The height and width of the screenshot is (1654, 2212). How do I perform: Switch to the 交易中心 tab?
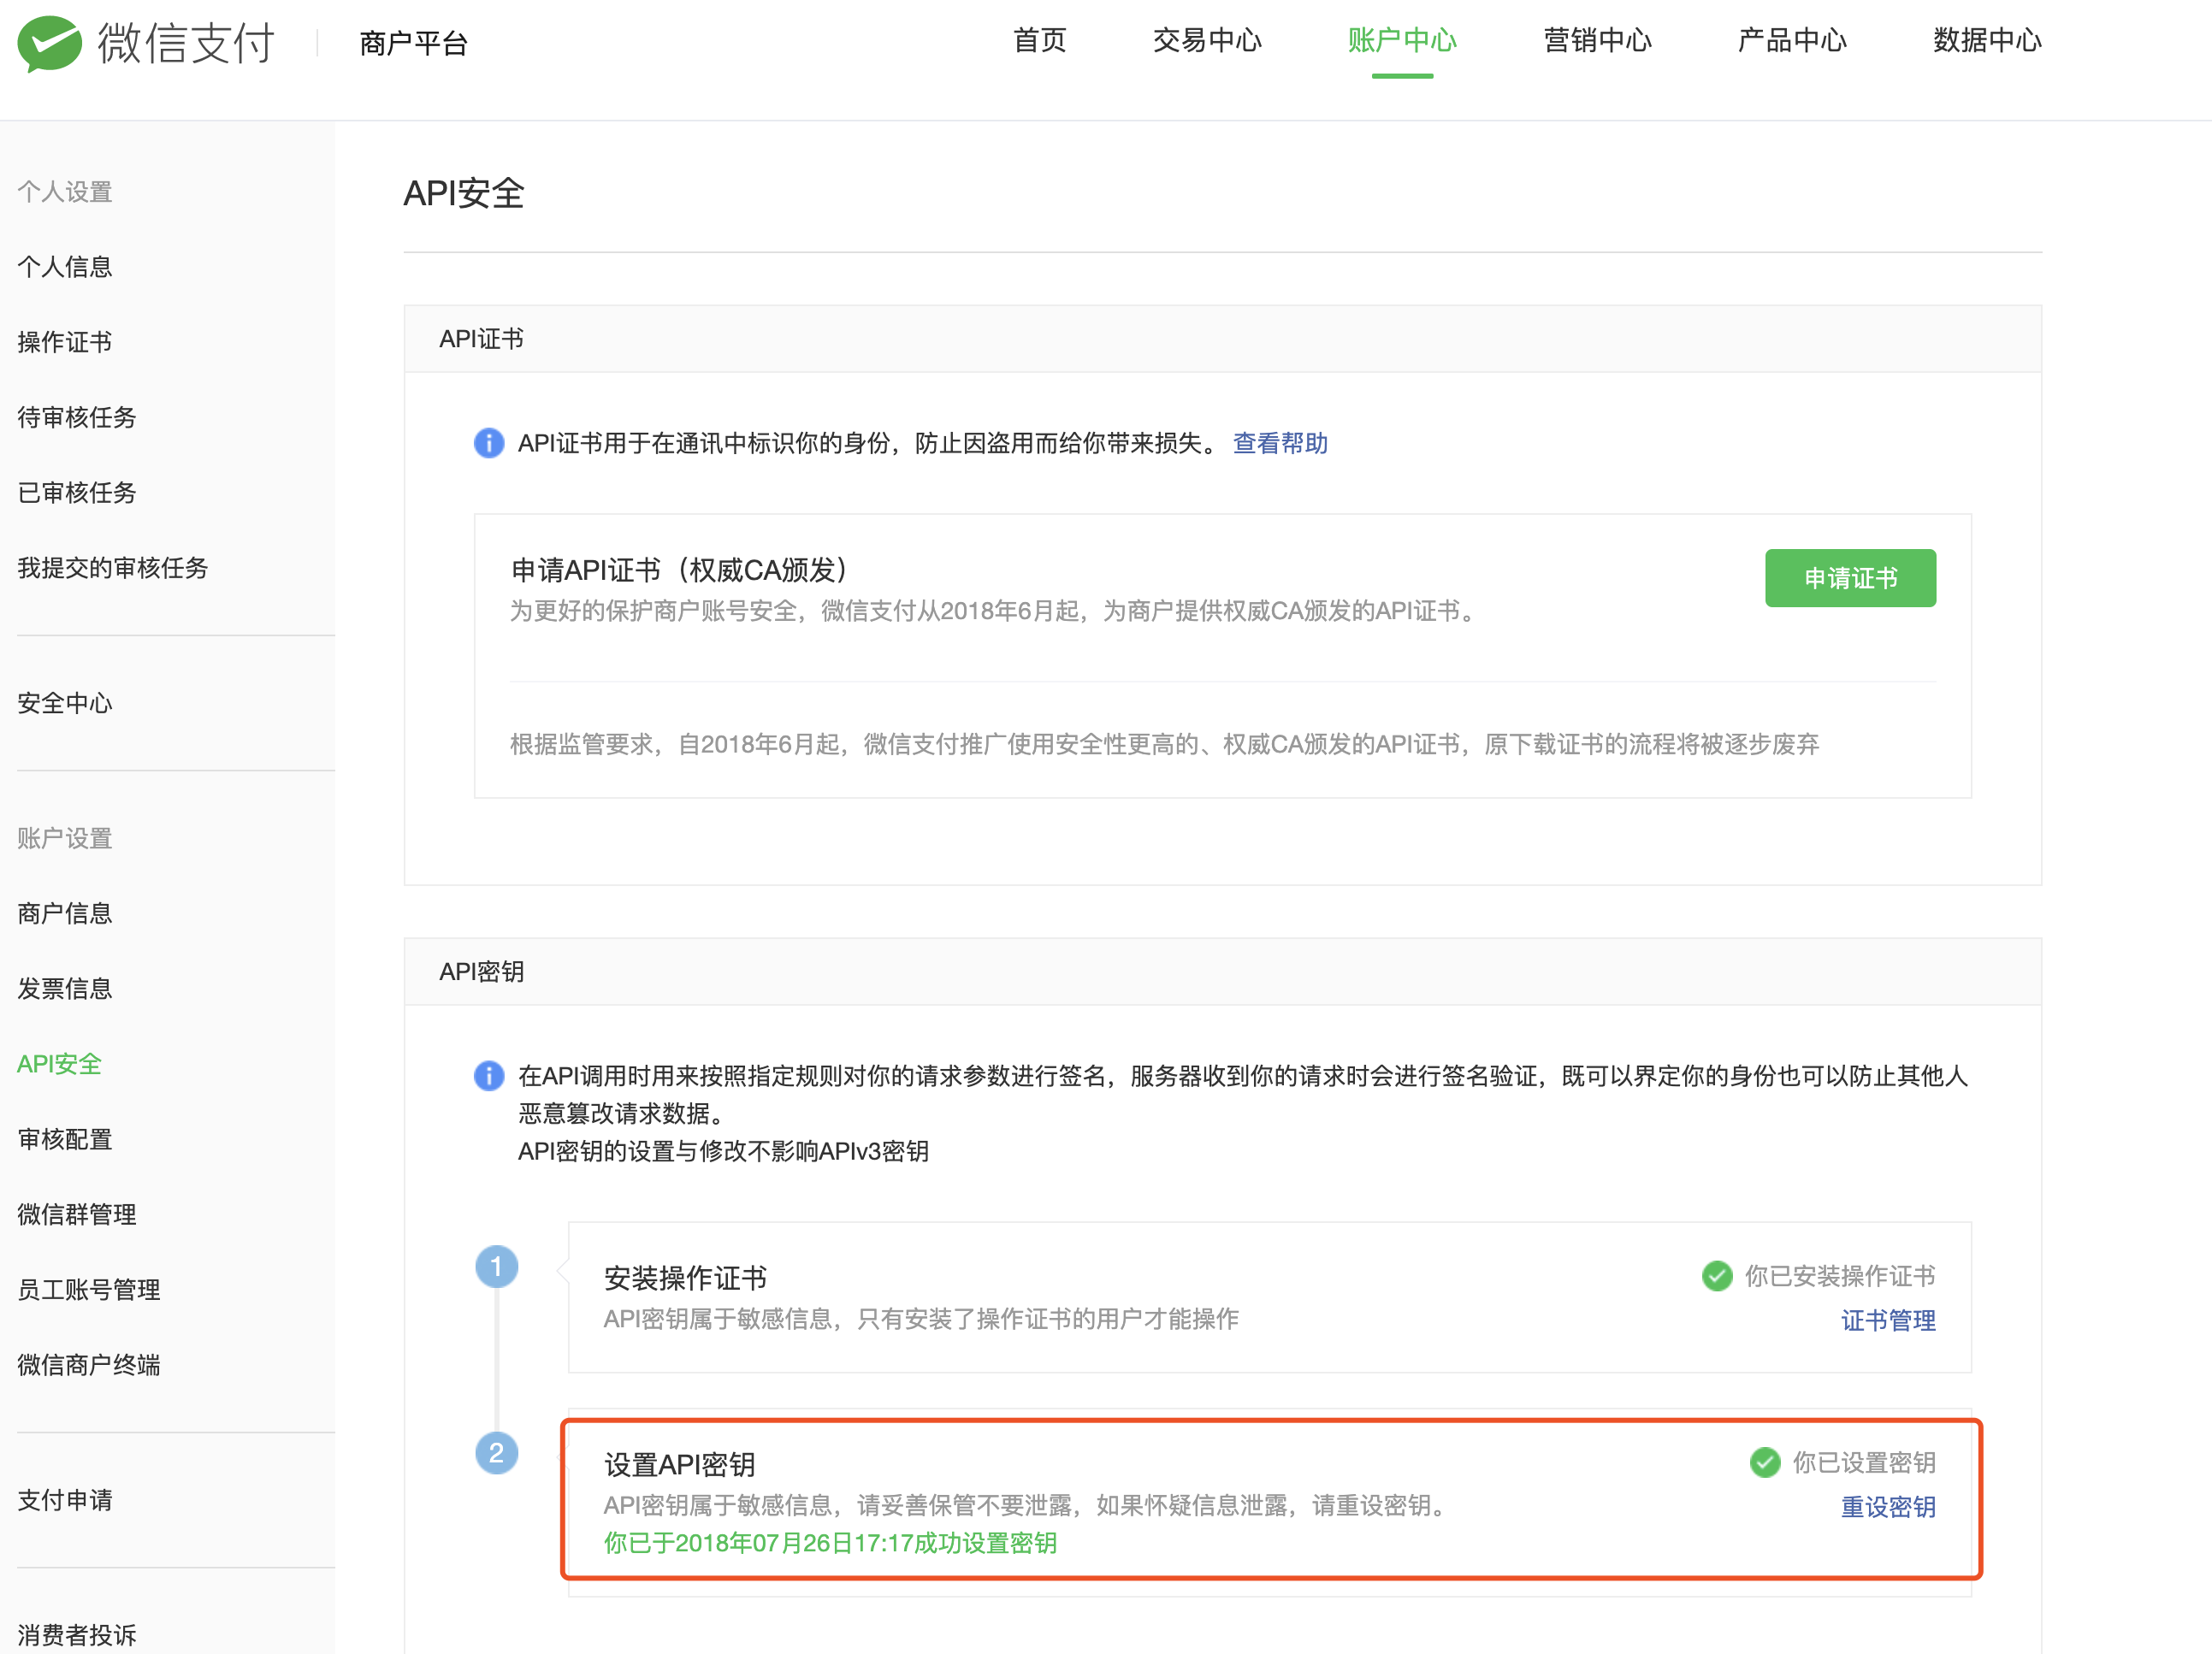point(1207,41)
